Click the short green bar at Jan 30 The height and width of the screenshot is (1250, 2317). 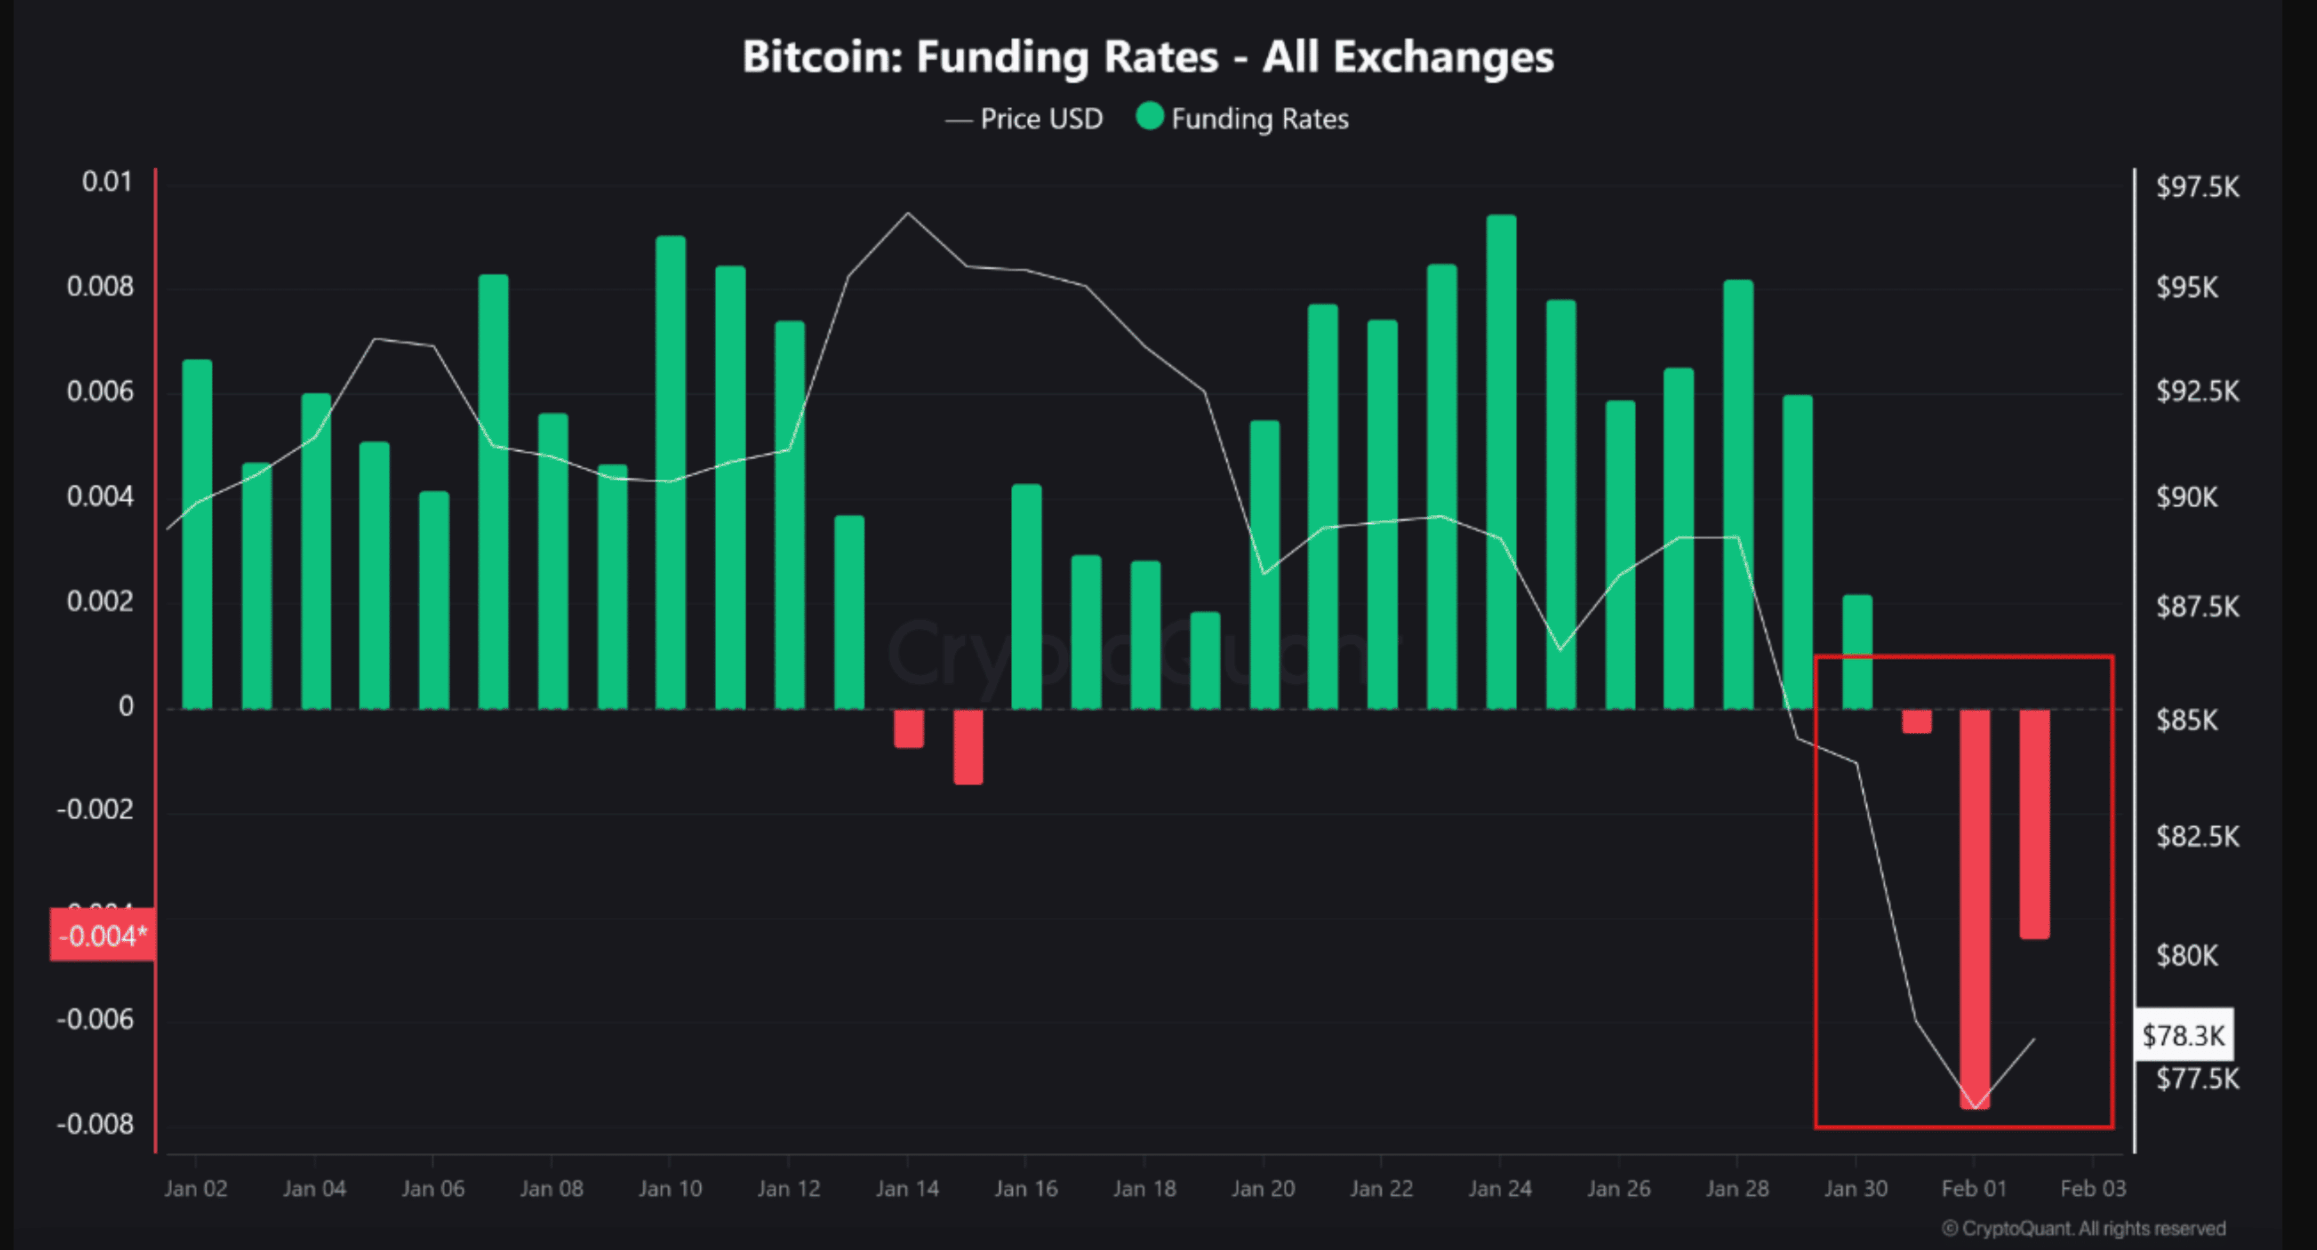(x=1857, y=651)
